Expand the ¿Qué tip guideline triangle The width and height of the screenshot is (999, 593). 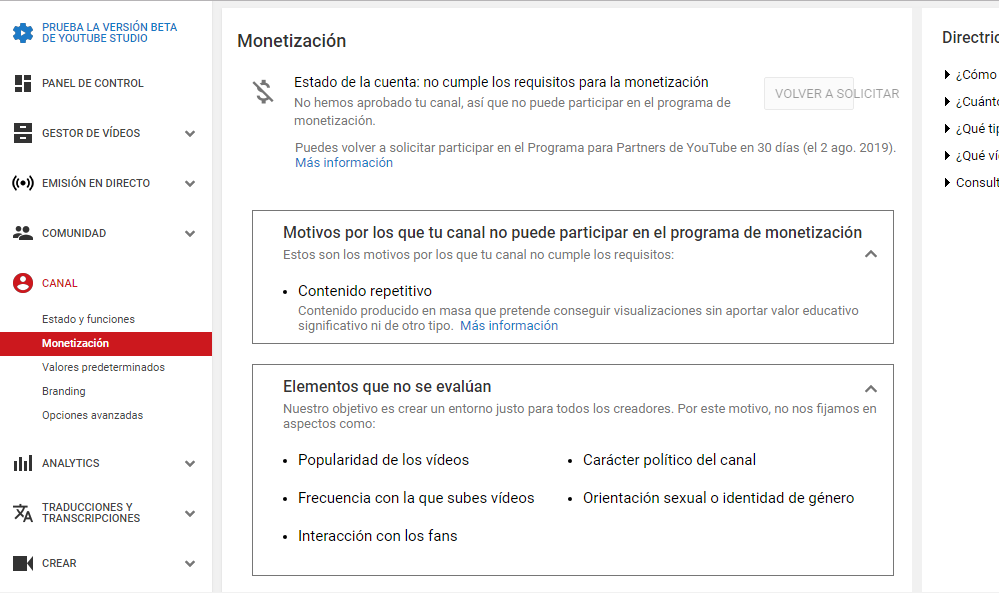947,129
